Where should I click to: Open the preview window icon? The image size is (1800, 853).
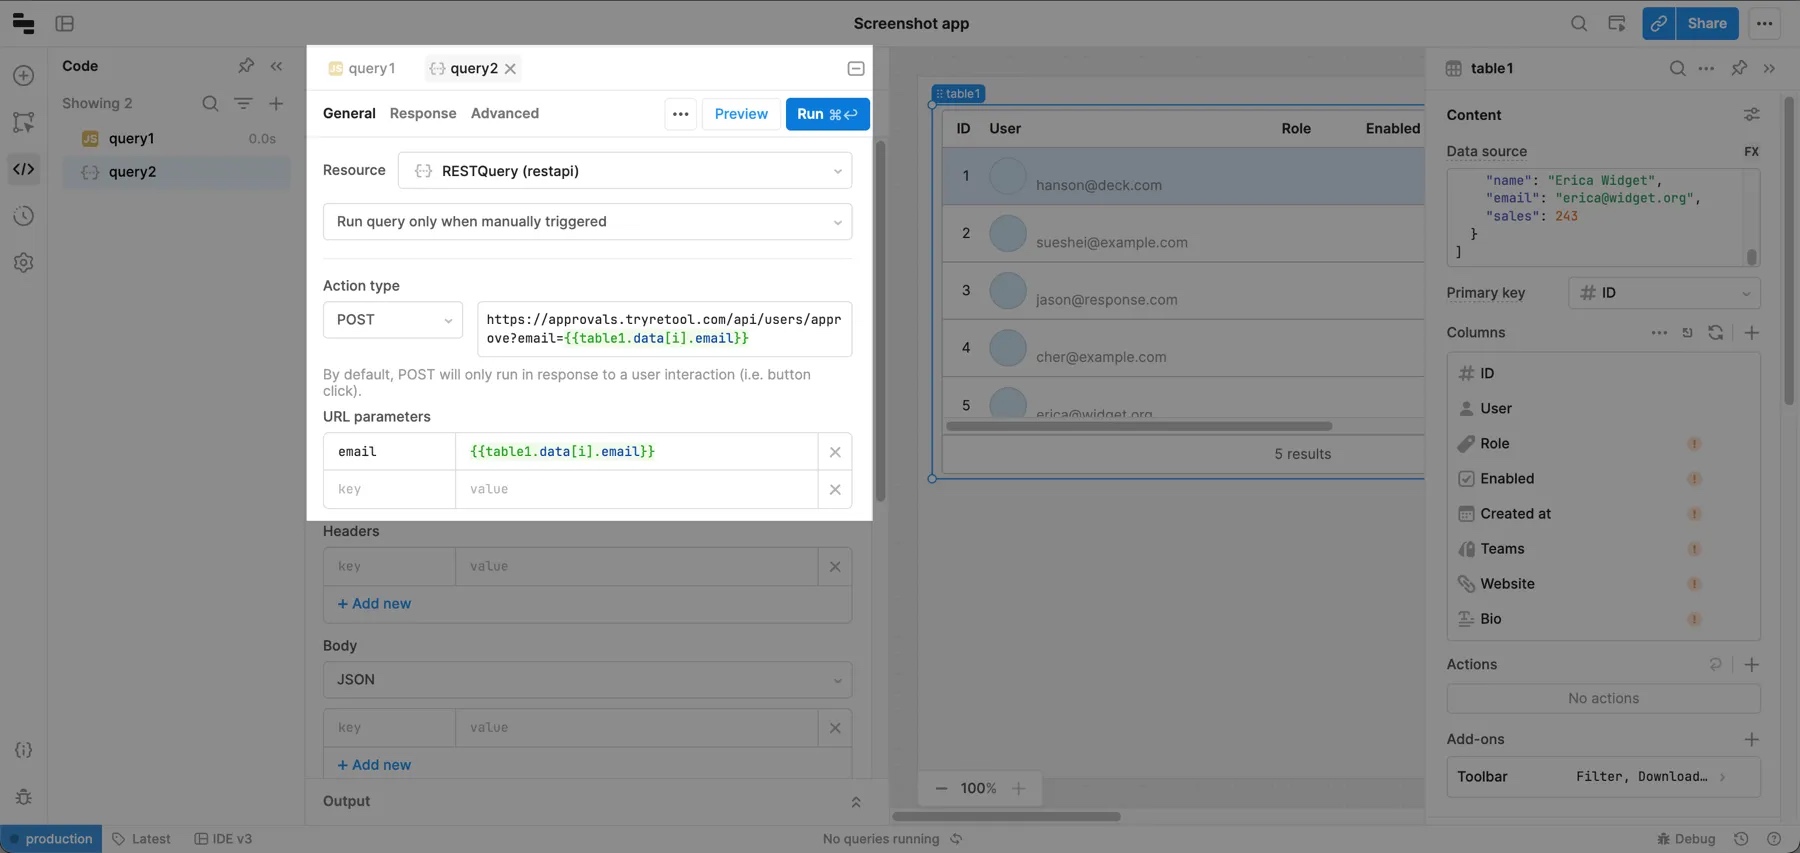click(x=1617, y=23)
